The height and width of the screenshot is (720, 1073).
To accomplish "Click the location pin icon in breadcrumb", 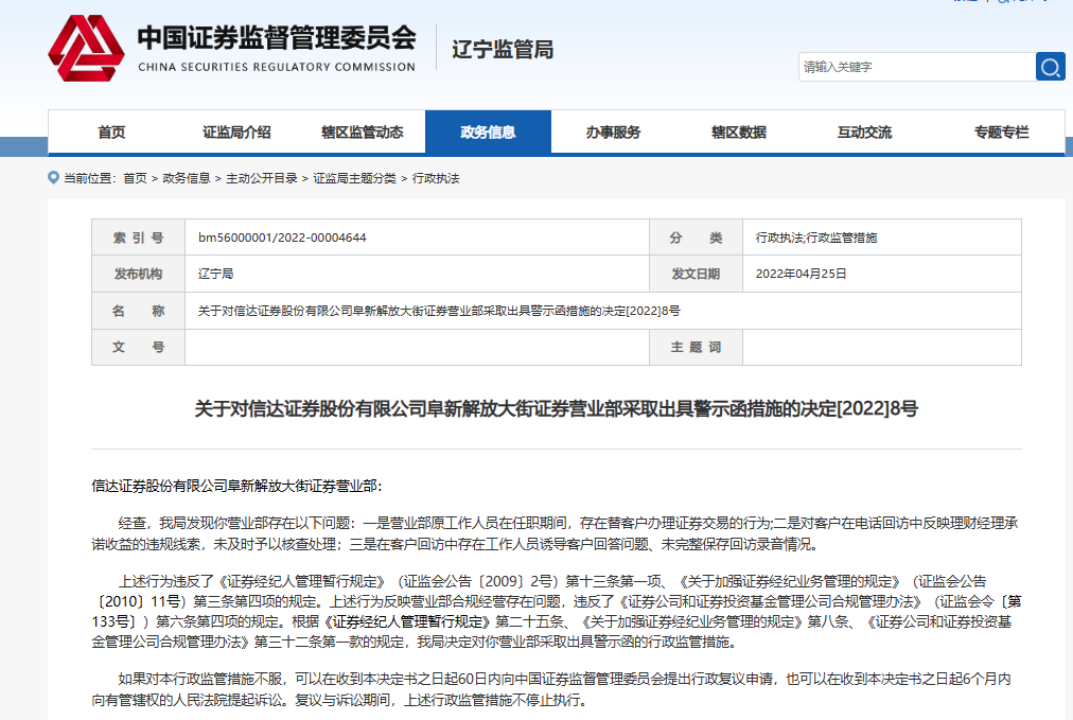I will click(x=54, y=178).
